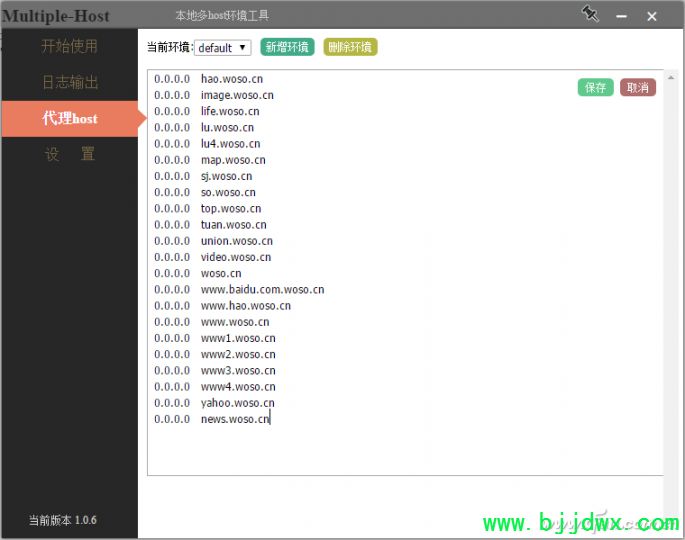Open the 当前环境 default dropdown
This screenshot has width=685, height=540.
223,48
